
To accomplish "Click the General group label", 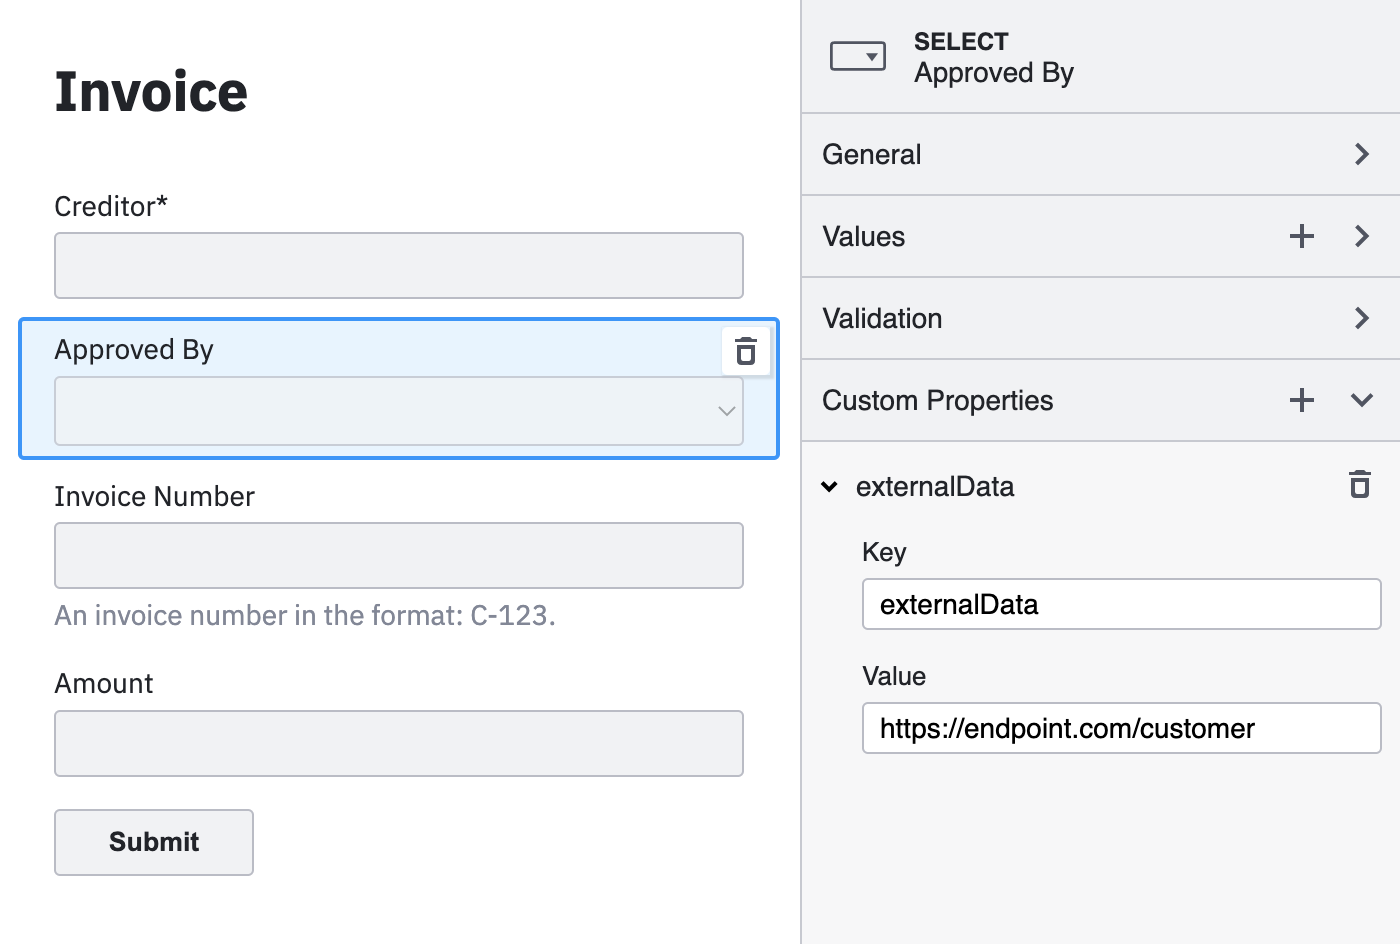I will point(871,154).
